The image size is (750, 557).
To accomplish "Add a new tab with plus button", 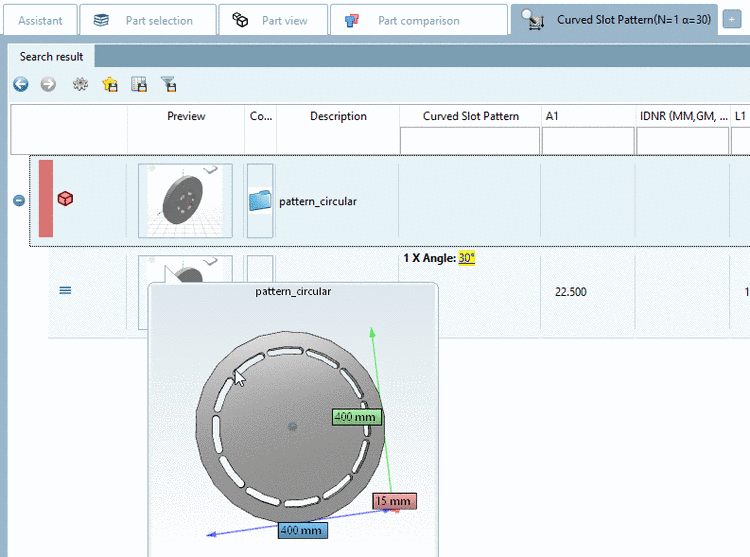I will 733,20.
